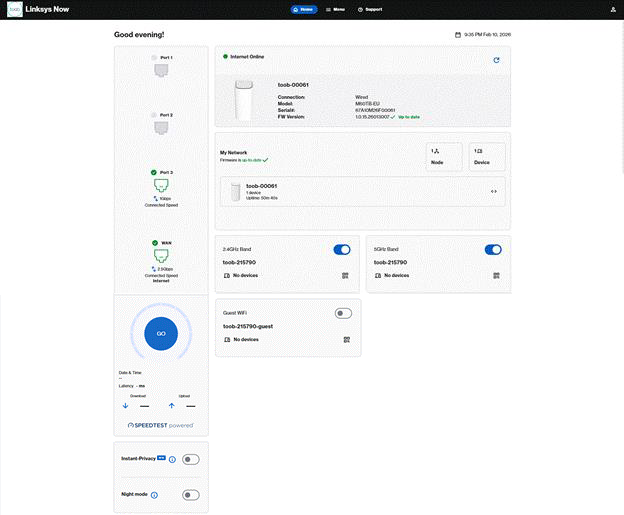Viewport: 624px width, 515px height.
Task: Click the toob logo in header
Action: (15, 9)
